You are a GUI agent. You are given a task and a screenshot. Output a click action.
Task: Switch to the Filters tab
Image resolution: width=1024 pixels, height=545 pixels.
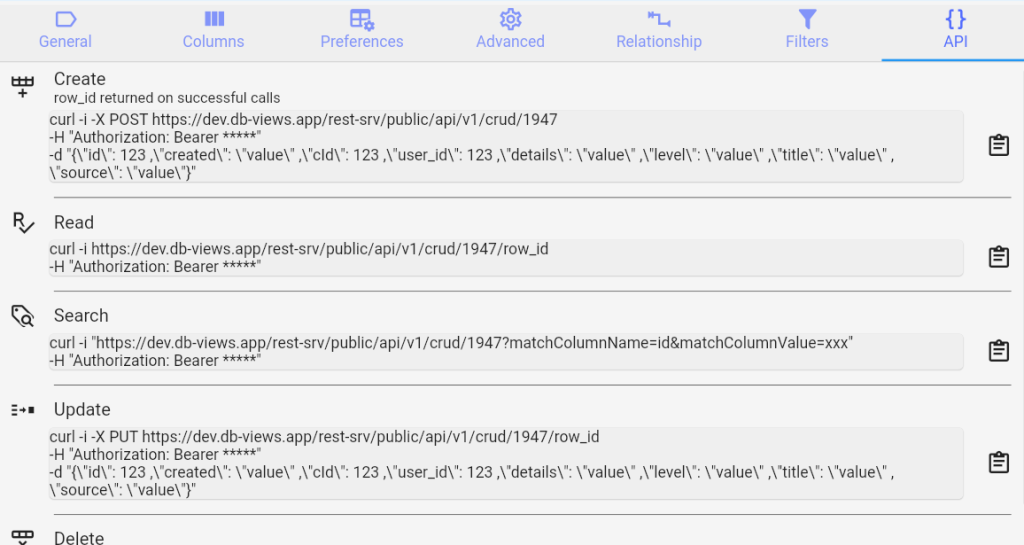[806, 30]
